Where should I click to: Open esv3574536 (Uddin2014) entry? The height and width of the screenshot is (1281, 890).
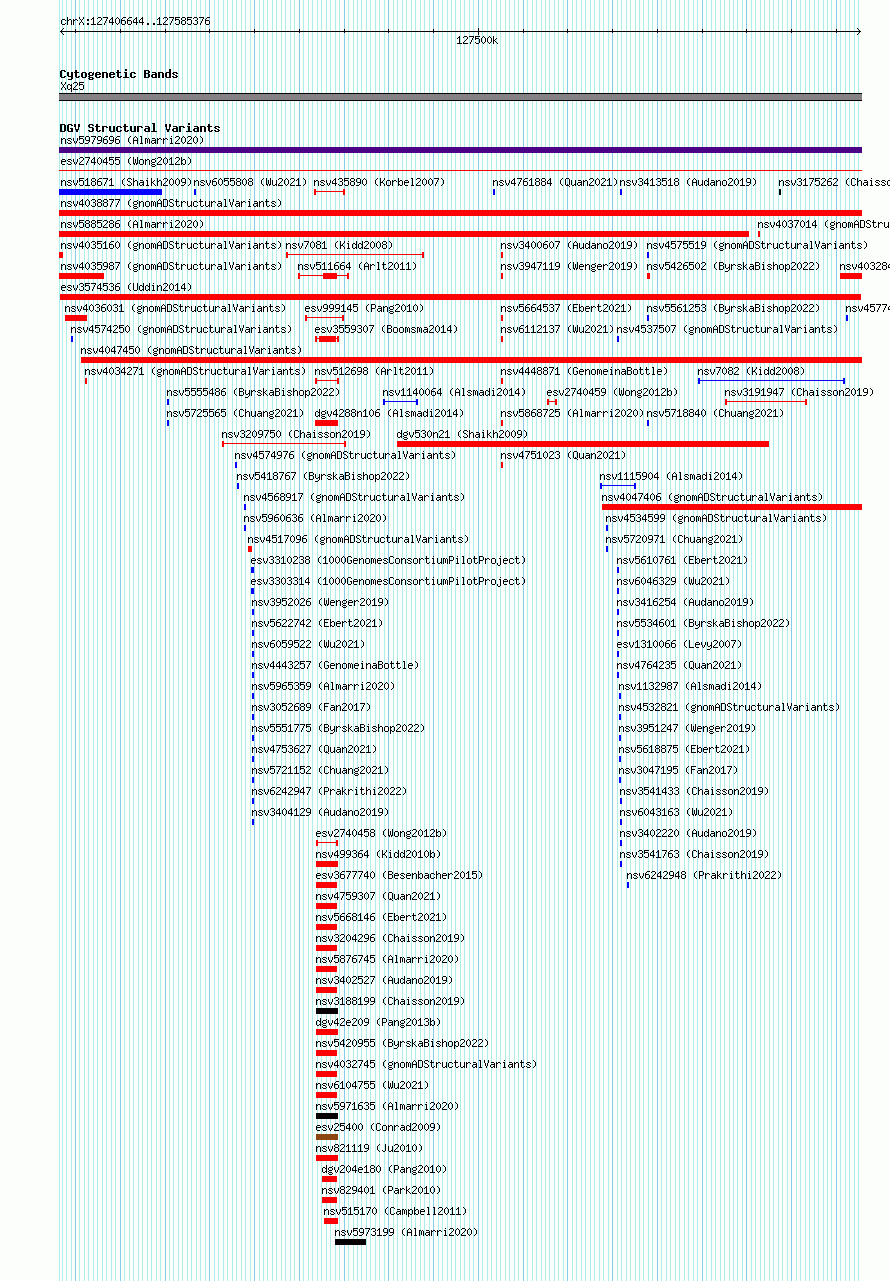(125, 287)
